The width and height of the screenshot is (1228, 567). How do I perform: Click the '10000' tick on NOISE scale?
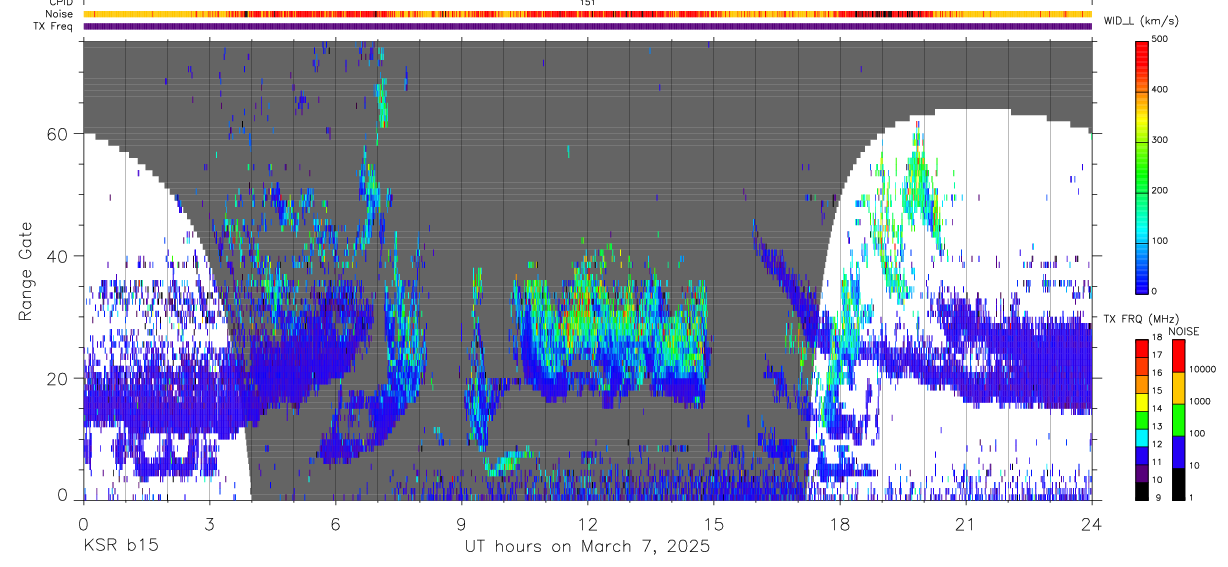[x=1204, y=369]
